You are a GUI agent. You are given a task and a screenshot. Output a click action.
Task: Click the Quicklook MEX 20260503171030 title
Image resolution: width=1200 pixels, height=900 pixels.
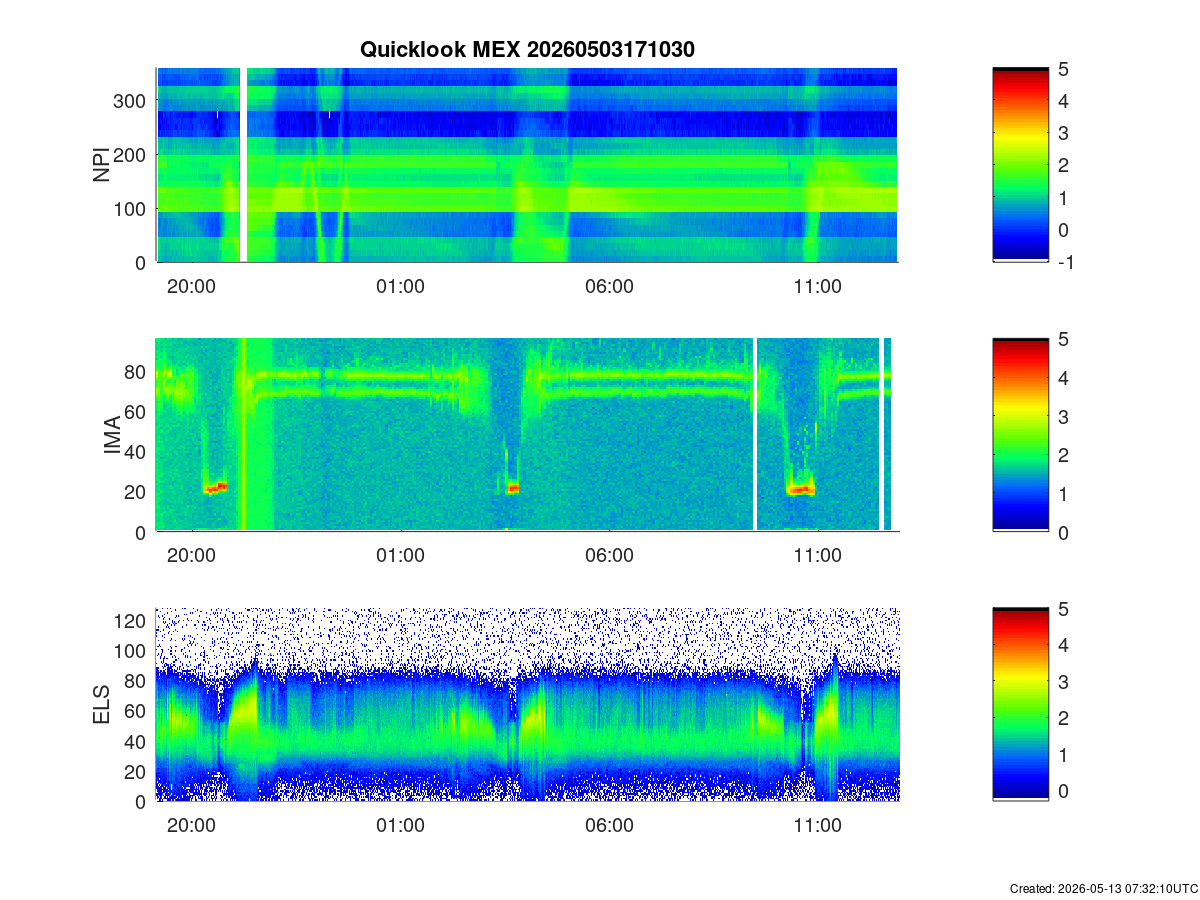point(527,50)
